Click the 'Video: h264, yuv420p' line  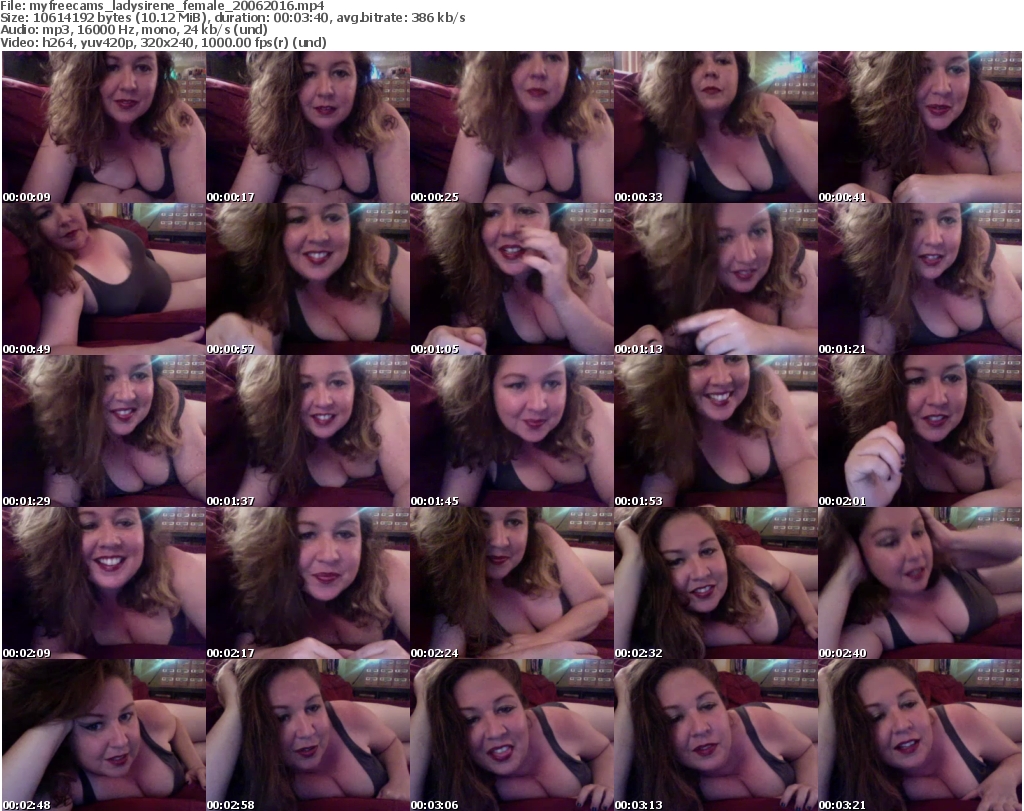(163, 42)
